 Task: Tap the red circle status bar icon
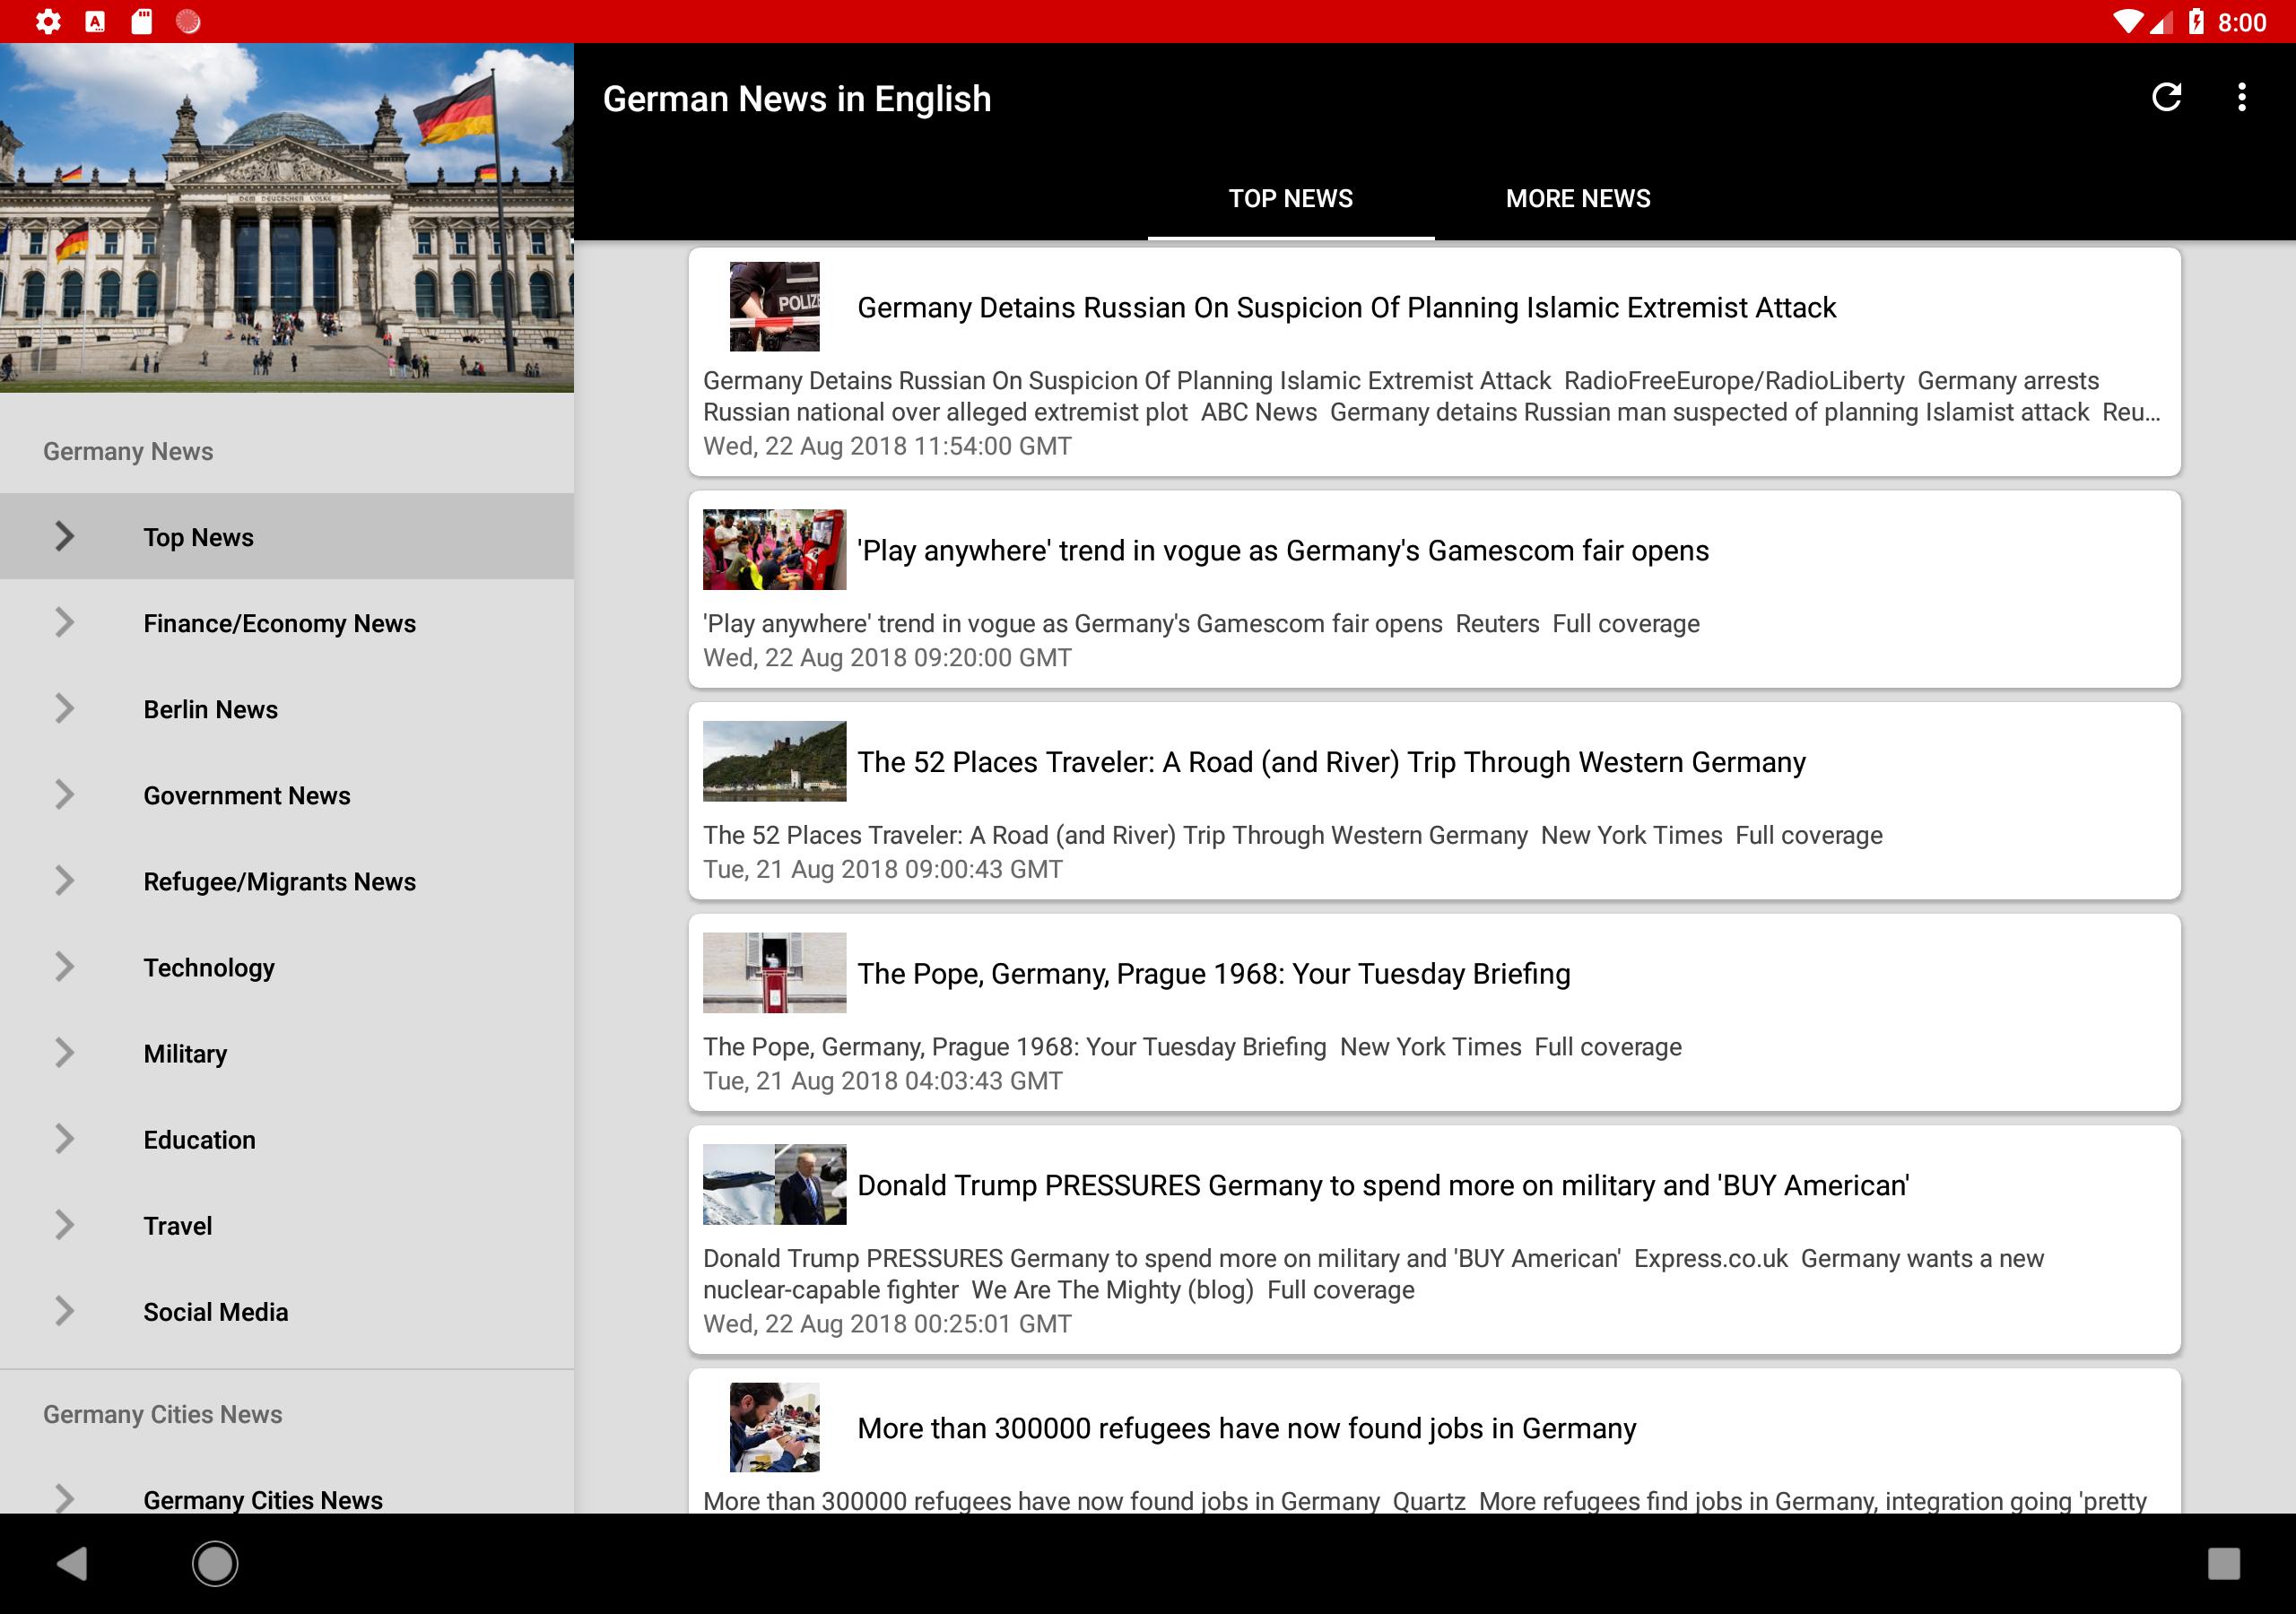pos(188,21)
